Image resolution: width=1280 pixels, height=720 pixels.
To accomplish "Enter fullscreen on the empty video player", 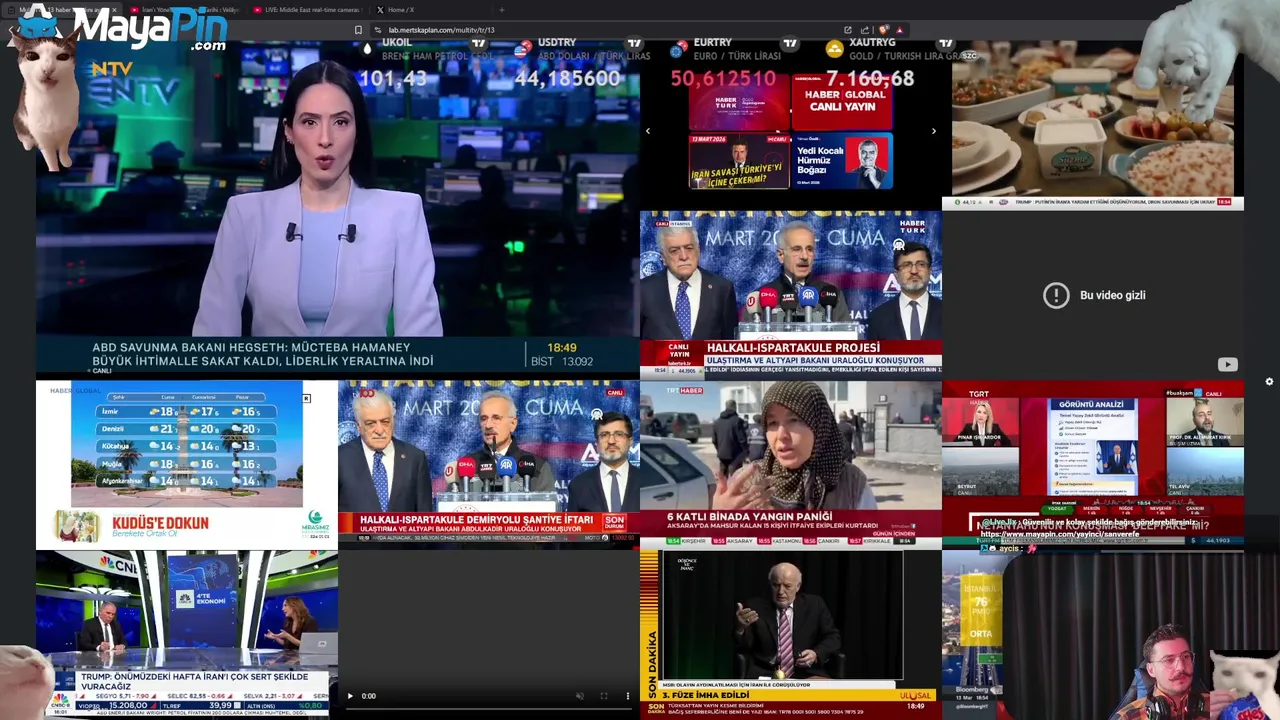I will click(603, 696).
